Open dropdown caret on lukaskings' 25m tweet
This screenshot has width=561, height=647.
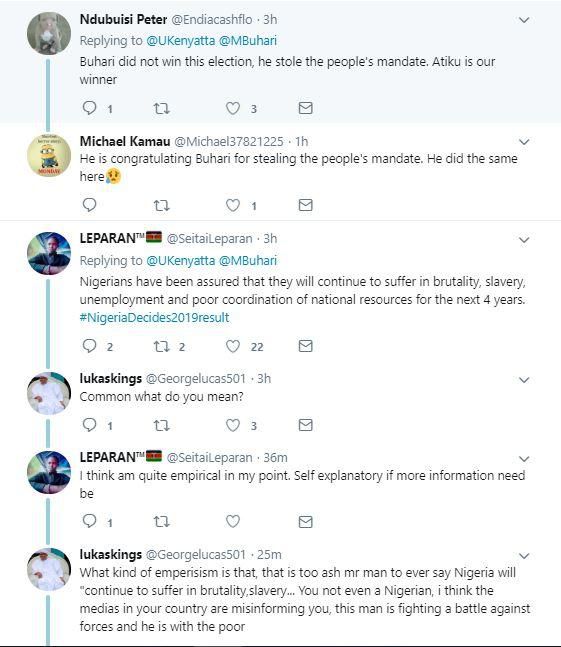(524, 556)
